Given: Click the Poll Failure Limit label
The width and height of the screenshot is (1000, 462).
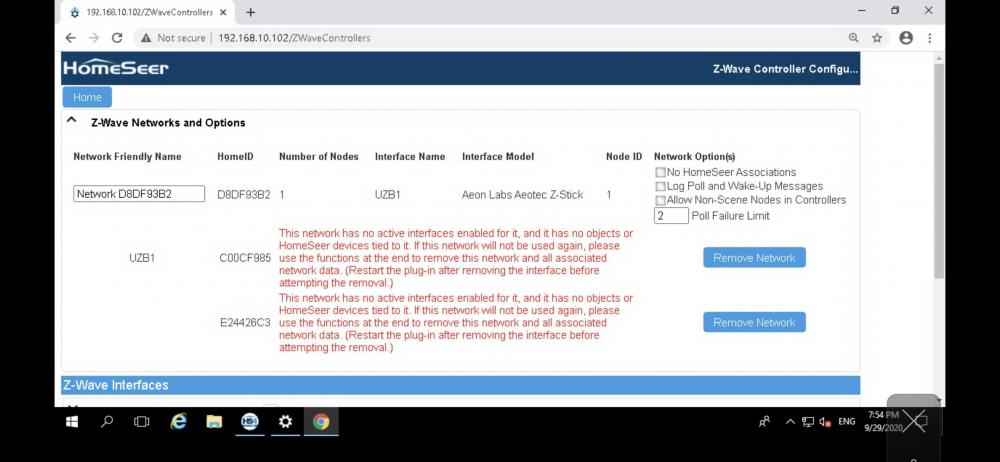Looking at the screenshot, I should tap(730, 216).
